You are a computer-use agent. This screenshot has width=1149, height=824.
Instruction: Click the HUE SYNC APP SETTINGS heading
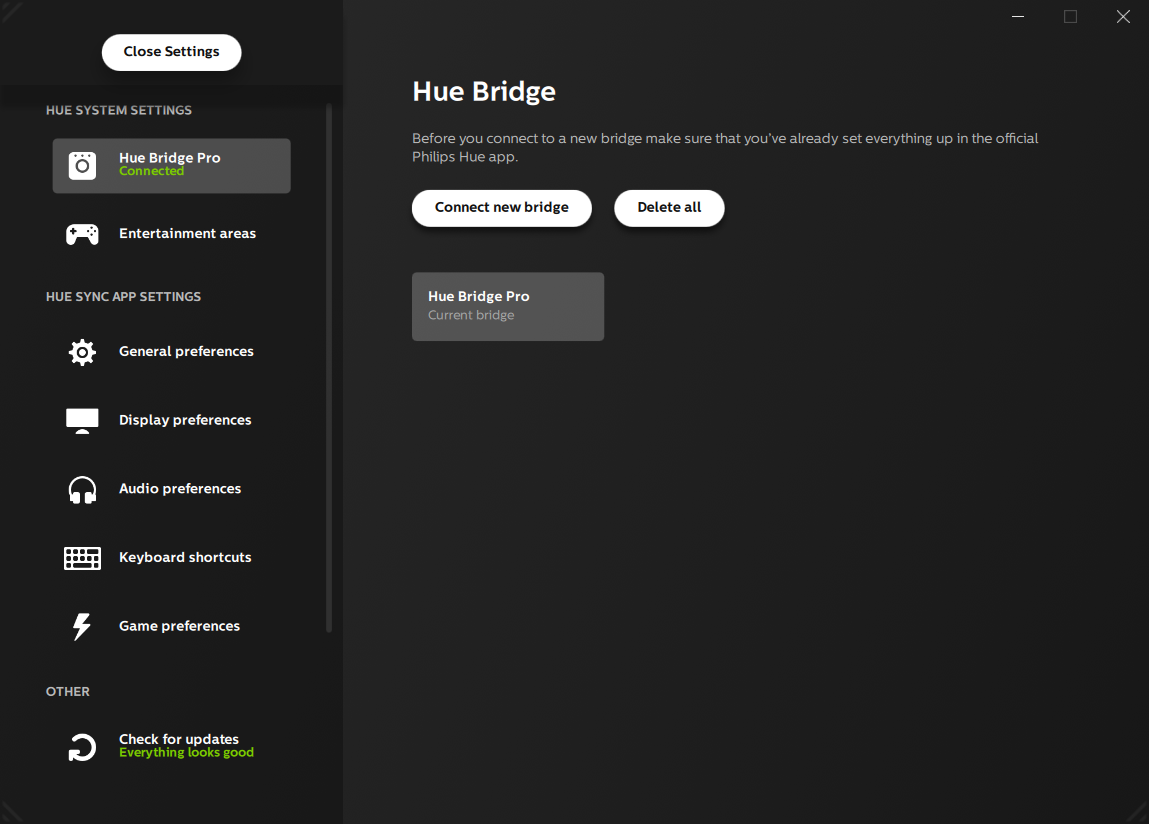pos(123,297)
